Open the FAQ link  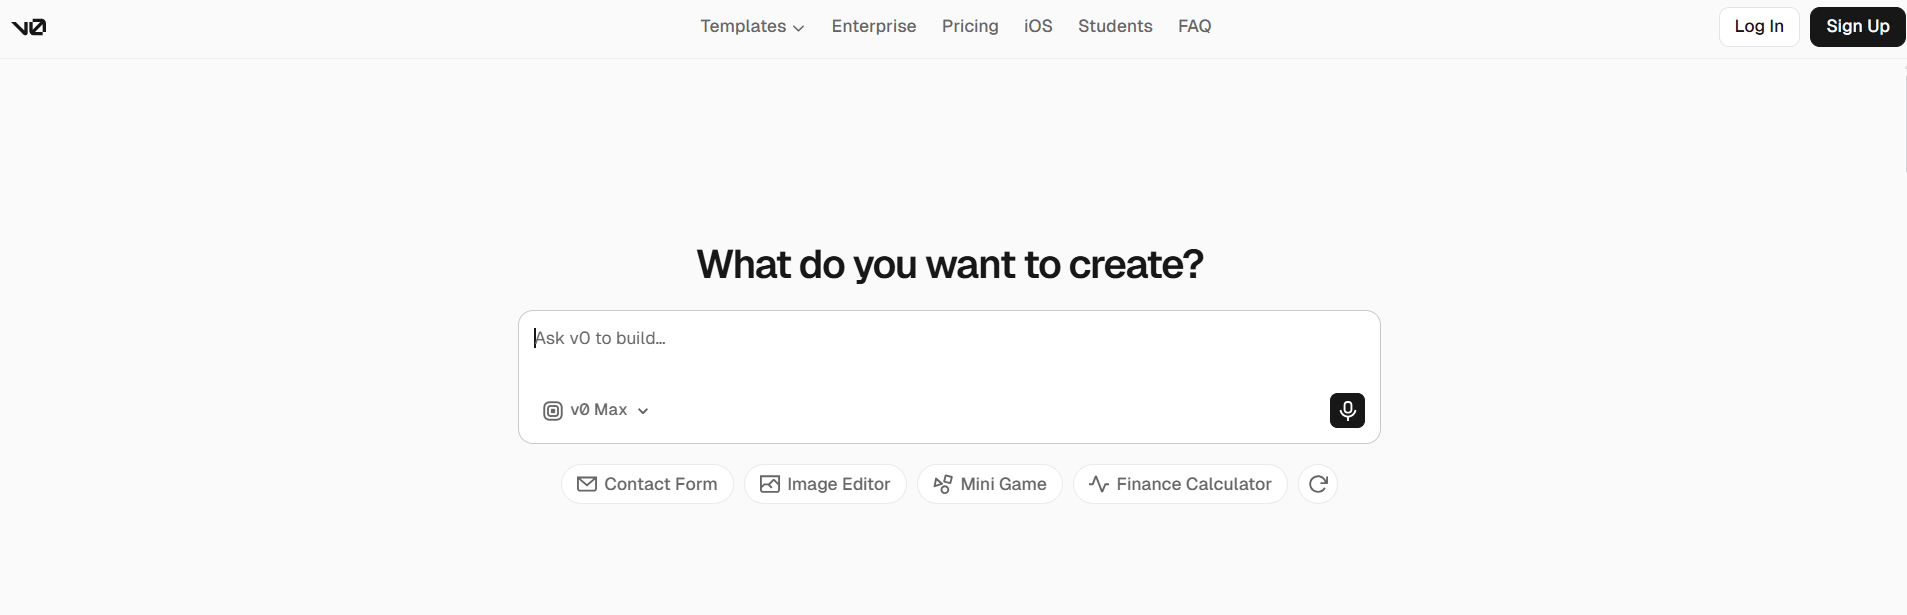1194,26
